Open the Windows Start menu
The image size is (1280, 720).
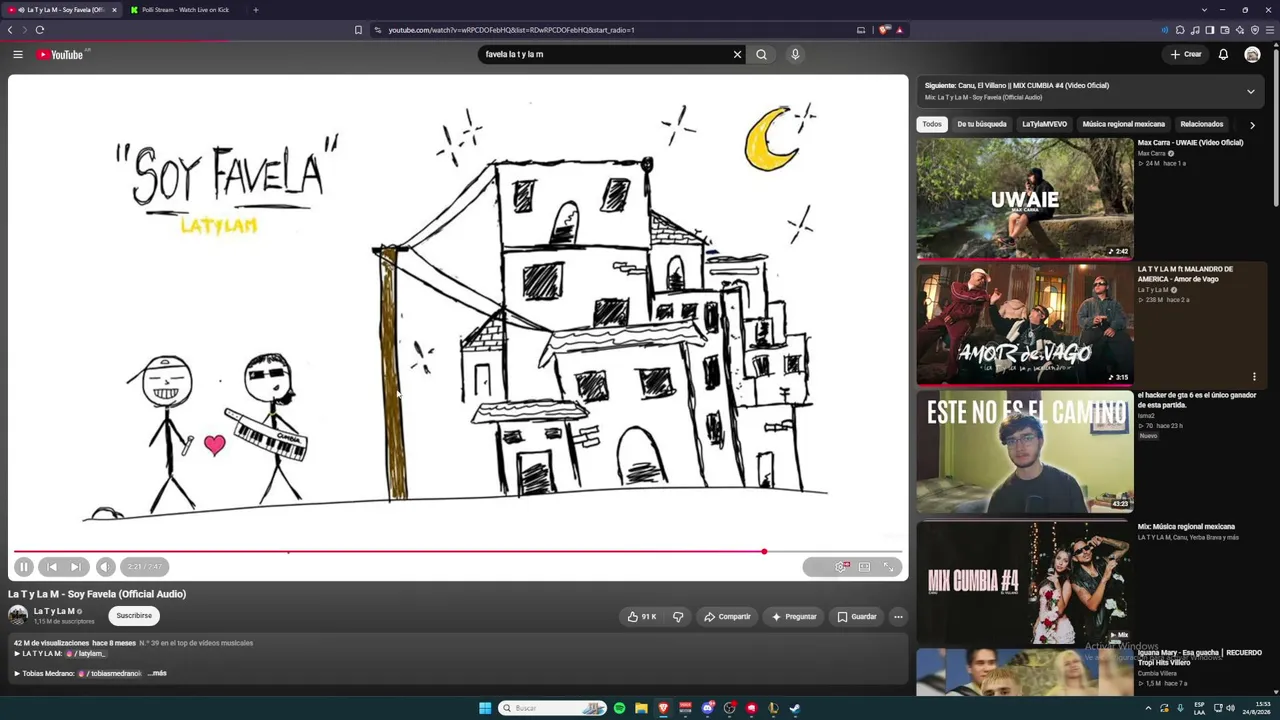[x=485, y=708]
